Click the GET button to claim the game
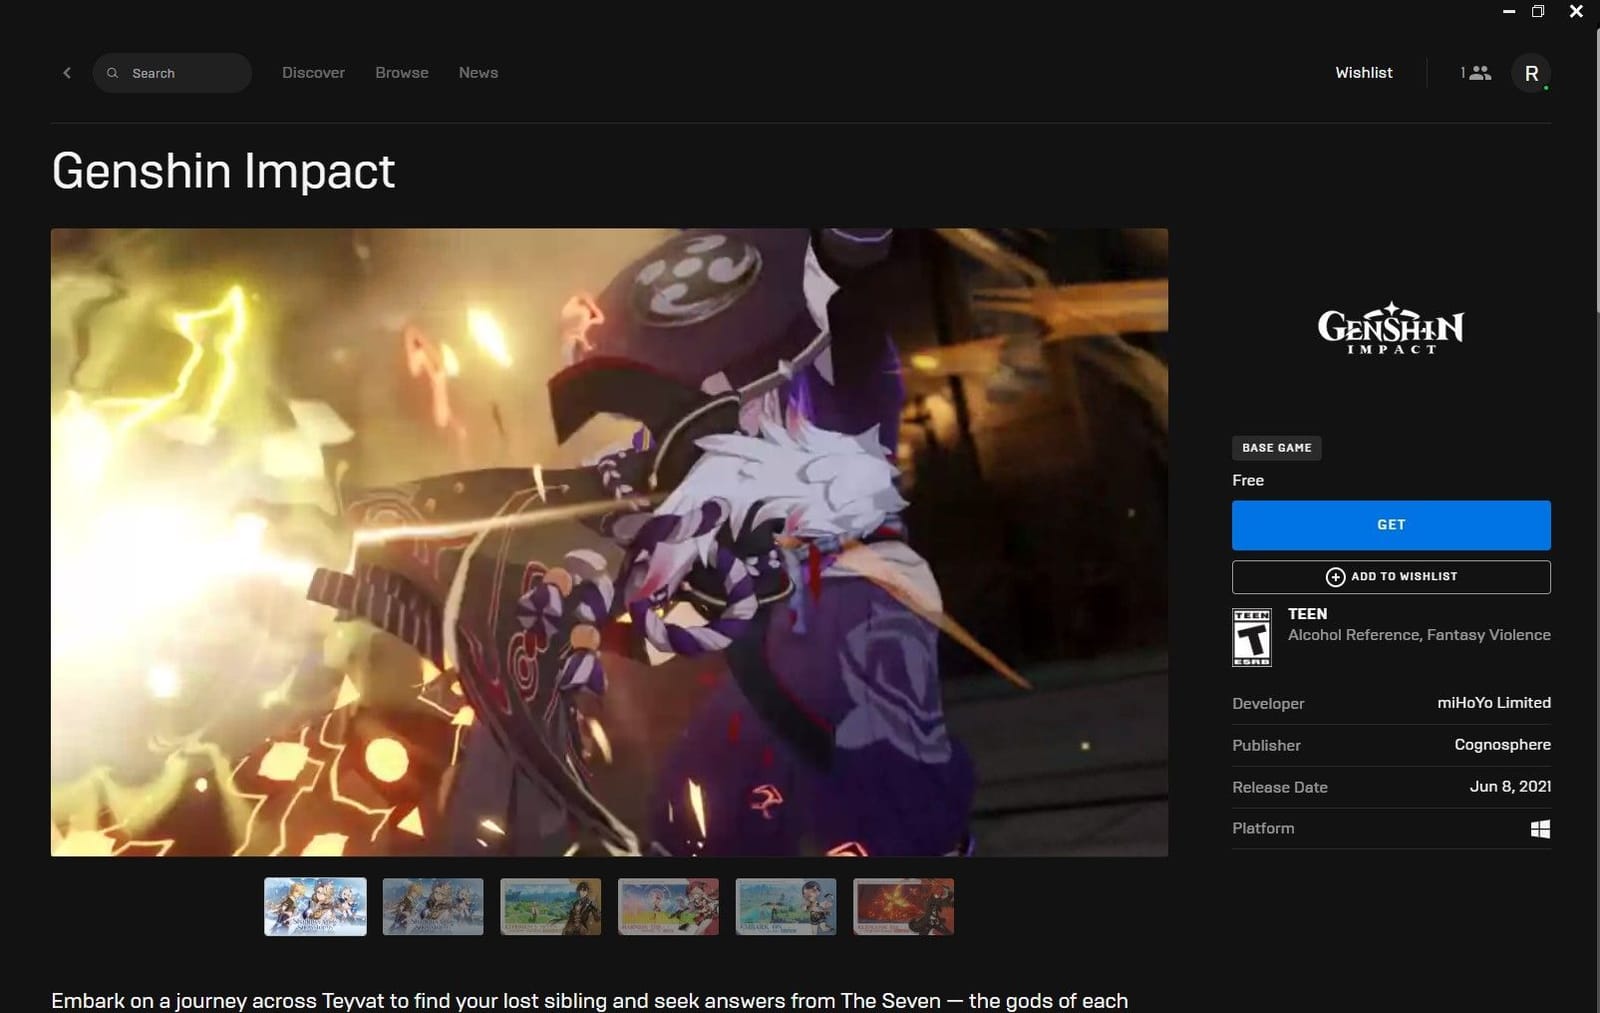The height and width of the screenshot is (1013, 1600). click(1391, 524)
